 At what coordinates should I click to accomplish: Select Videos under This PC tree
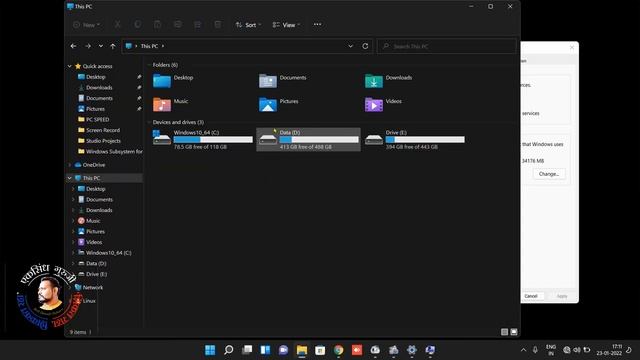(x=94, y=242)
